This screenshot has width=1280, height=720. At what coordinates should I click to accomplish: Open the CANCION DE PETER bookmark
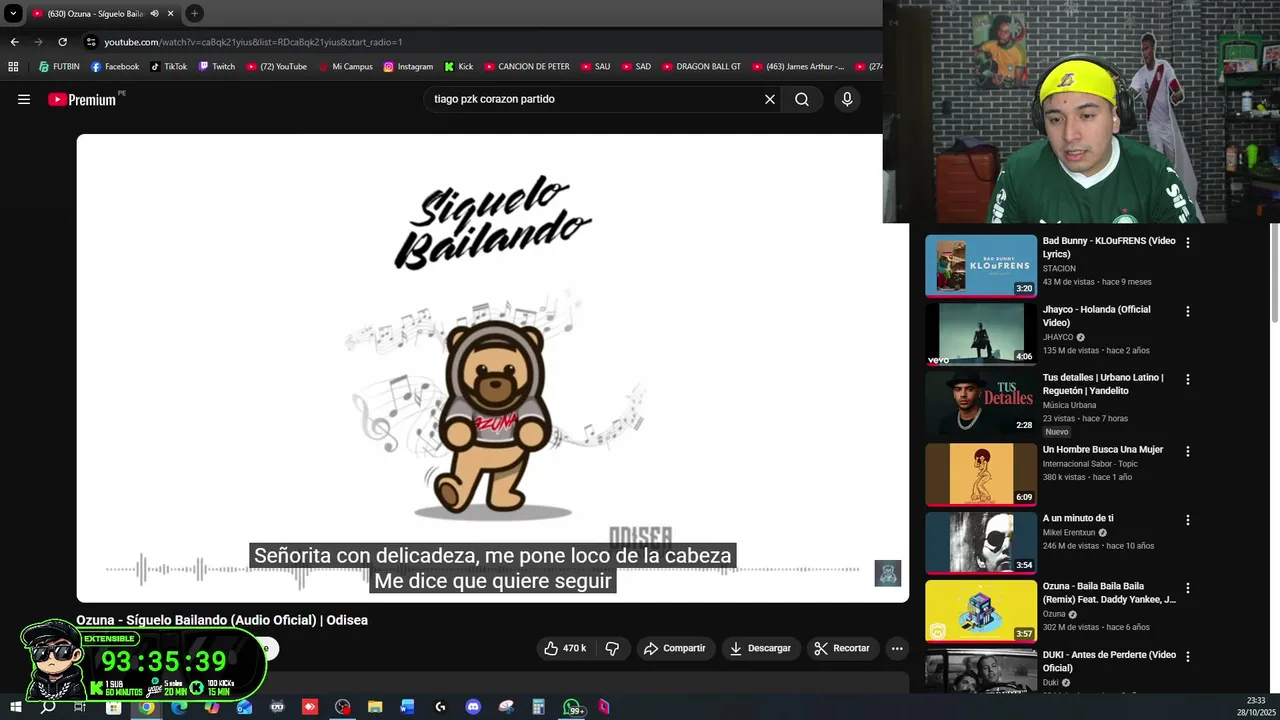click(x=526, y=67)
